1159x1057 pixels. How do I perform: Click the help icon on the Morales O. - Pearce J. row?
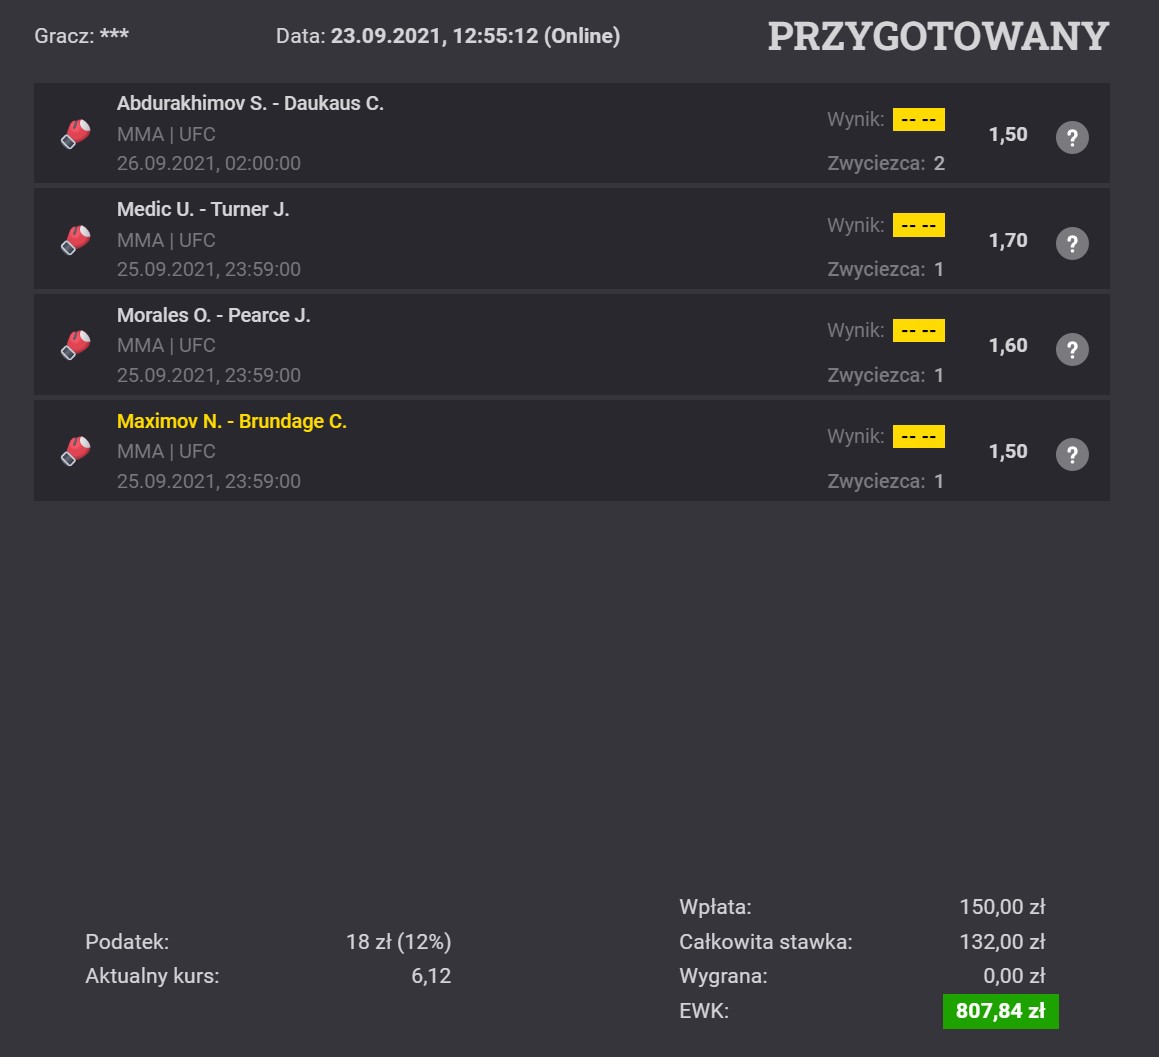1072,349
